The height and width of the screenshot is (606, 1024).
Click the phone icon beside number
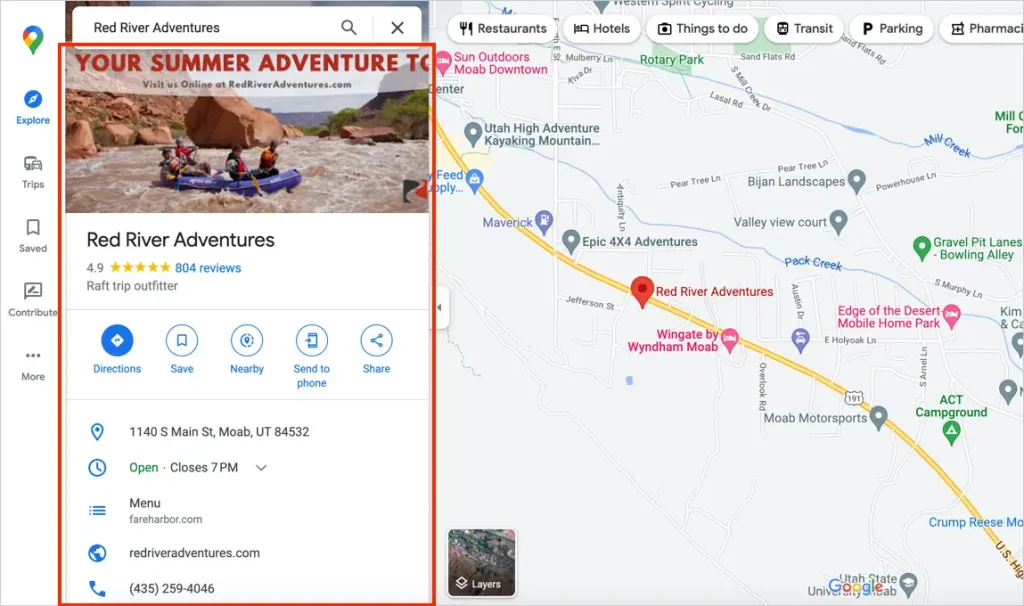click(x=97, y=588)
